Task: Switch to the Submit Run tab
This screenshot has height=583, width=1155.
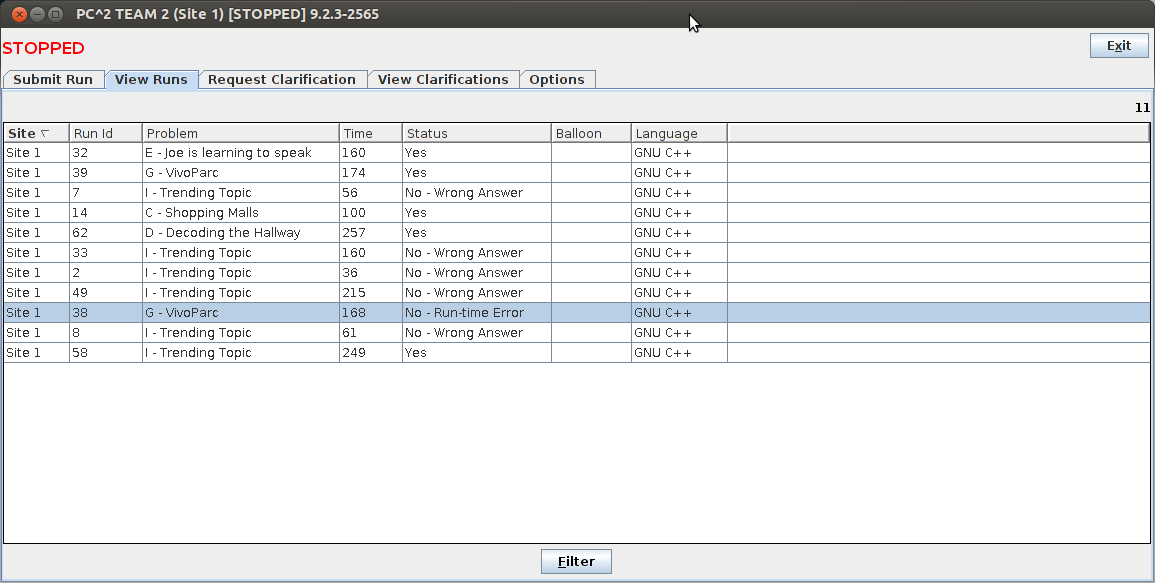Action: tap(53, 80)
